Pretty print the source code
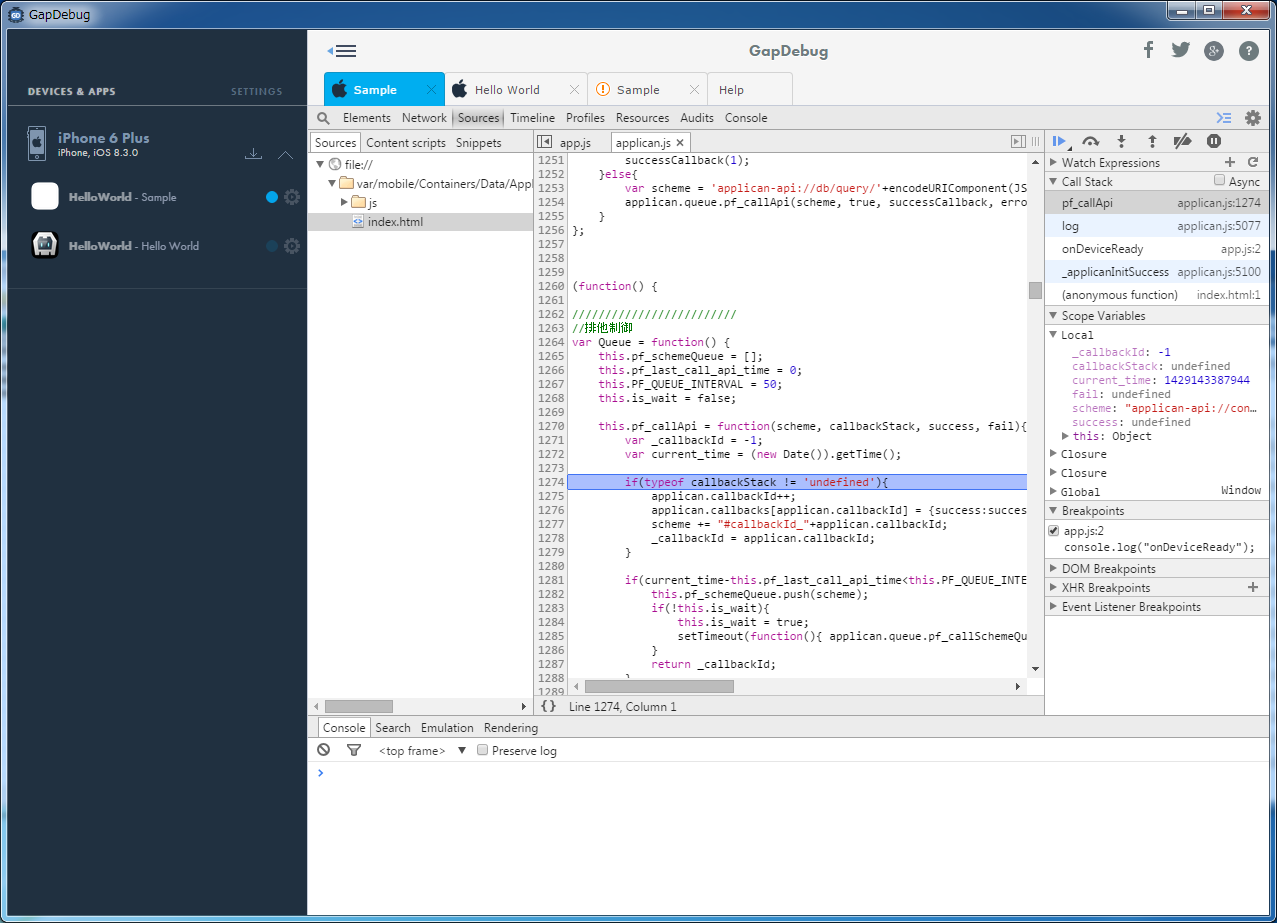The width and height of the screenshot is (1277, 923). pyautogui.click(x=548, y=706)
